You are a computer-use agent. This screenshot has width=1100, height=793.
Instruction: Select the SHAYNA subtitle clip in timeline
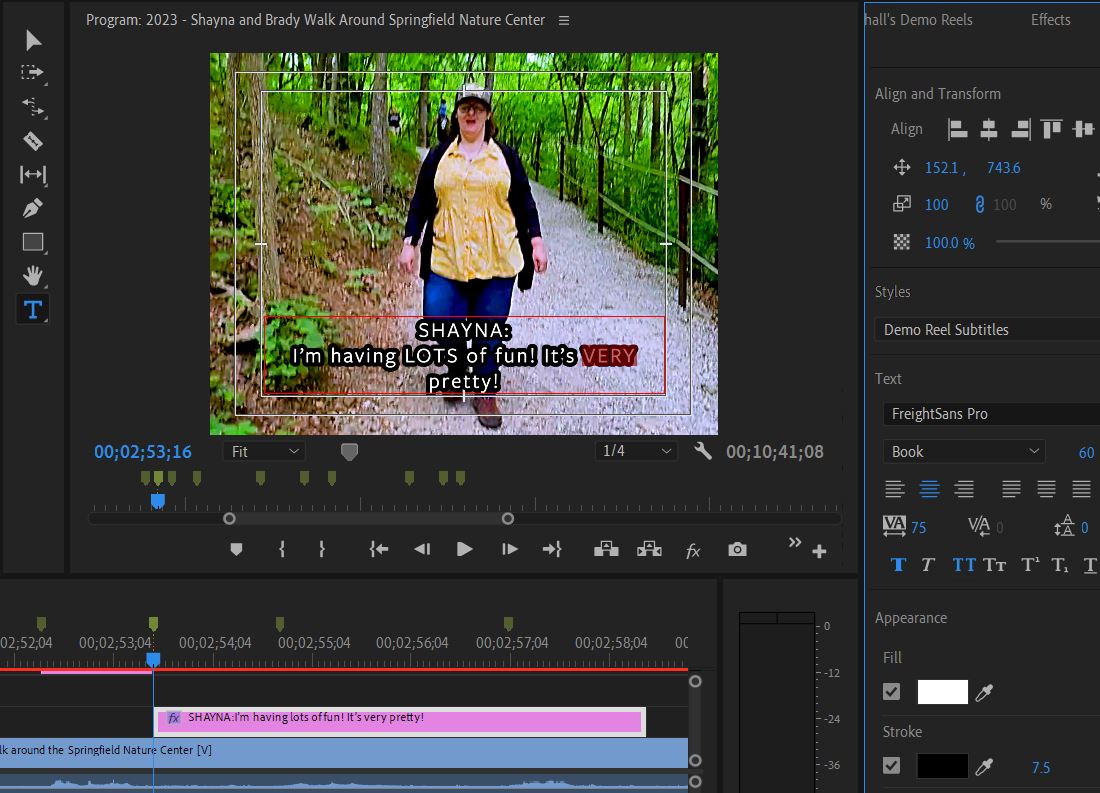(x=399, y=721)
